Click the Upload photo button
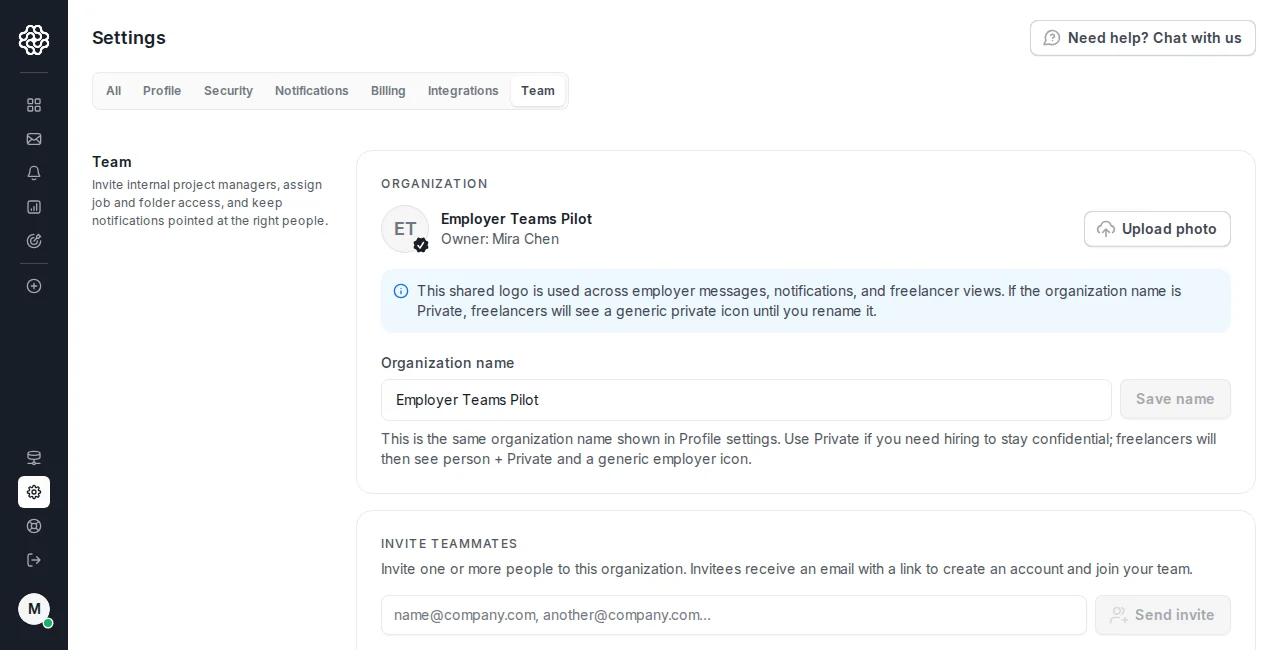 click(1157, 229)
